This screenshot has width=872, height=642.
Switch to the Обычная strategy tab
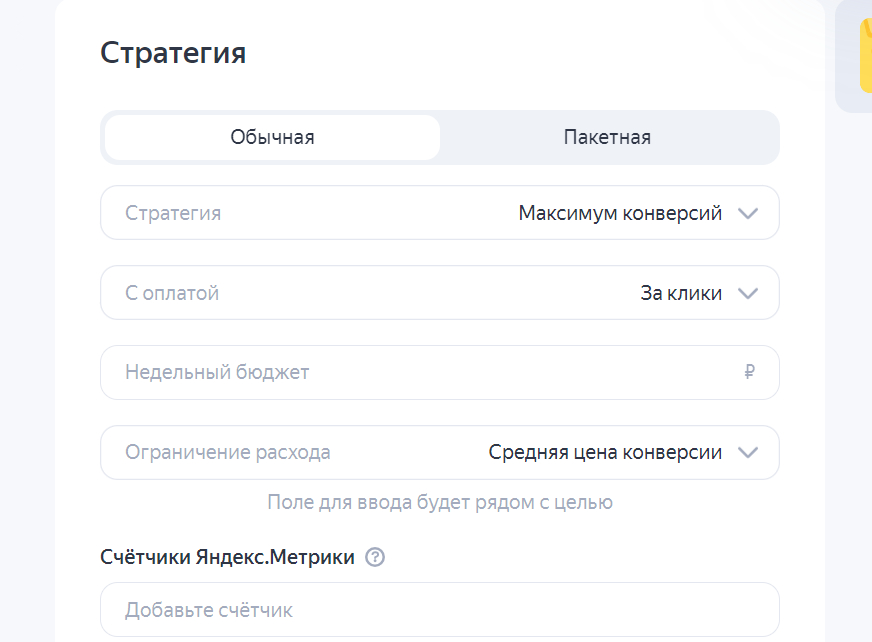tap(272, 138)
